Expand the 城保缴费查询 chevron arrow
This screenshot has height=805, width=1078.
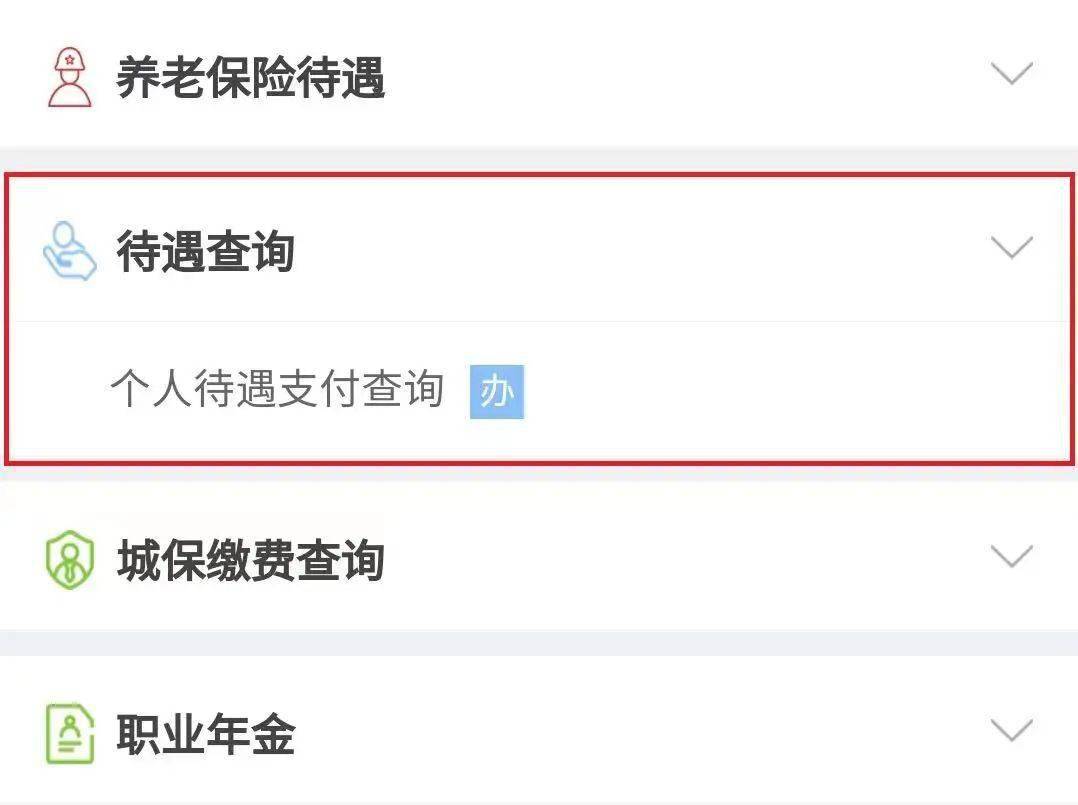(1011, 555)
